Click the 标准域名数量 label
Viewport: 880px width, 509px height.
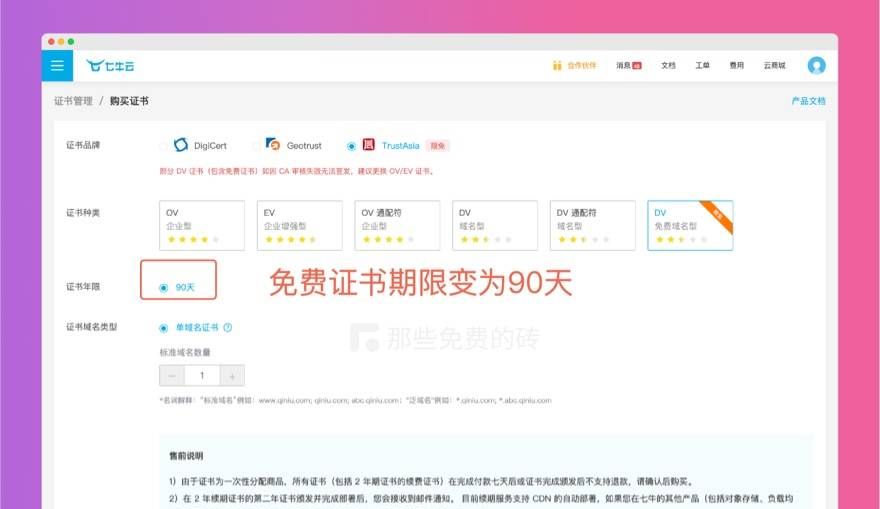185,352
